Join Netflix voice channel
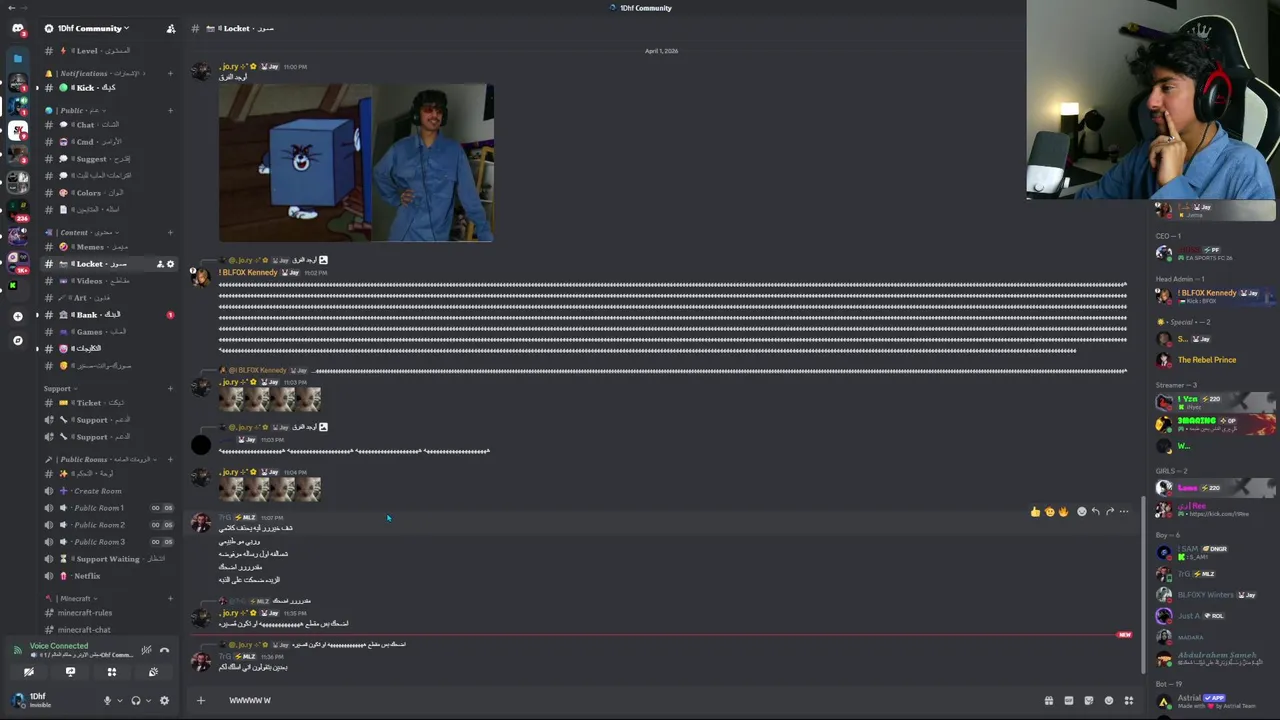Image resolution: width=1280 pixels, height=720 pixels. [x=109, y=575]
